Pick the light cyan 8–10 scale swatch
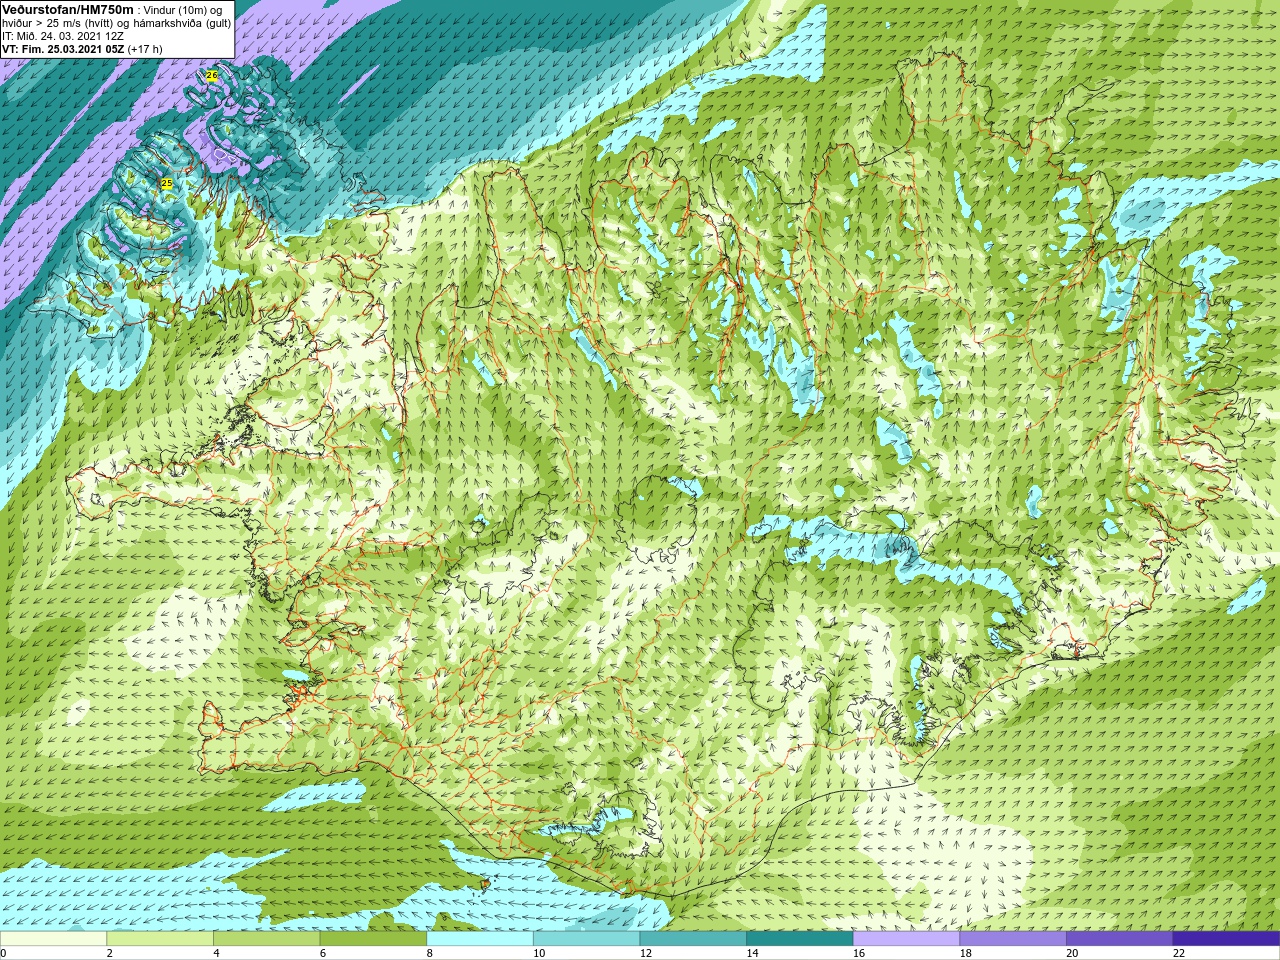The image size is (1280, 960). coord(480,939)
